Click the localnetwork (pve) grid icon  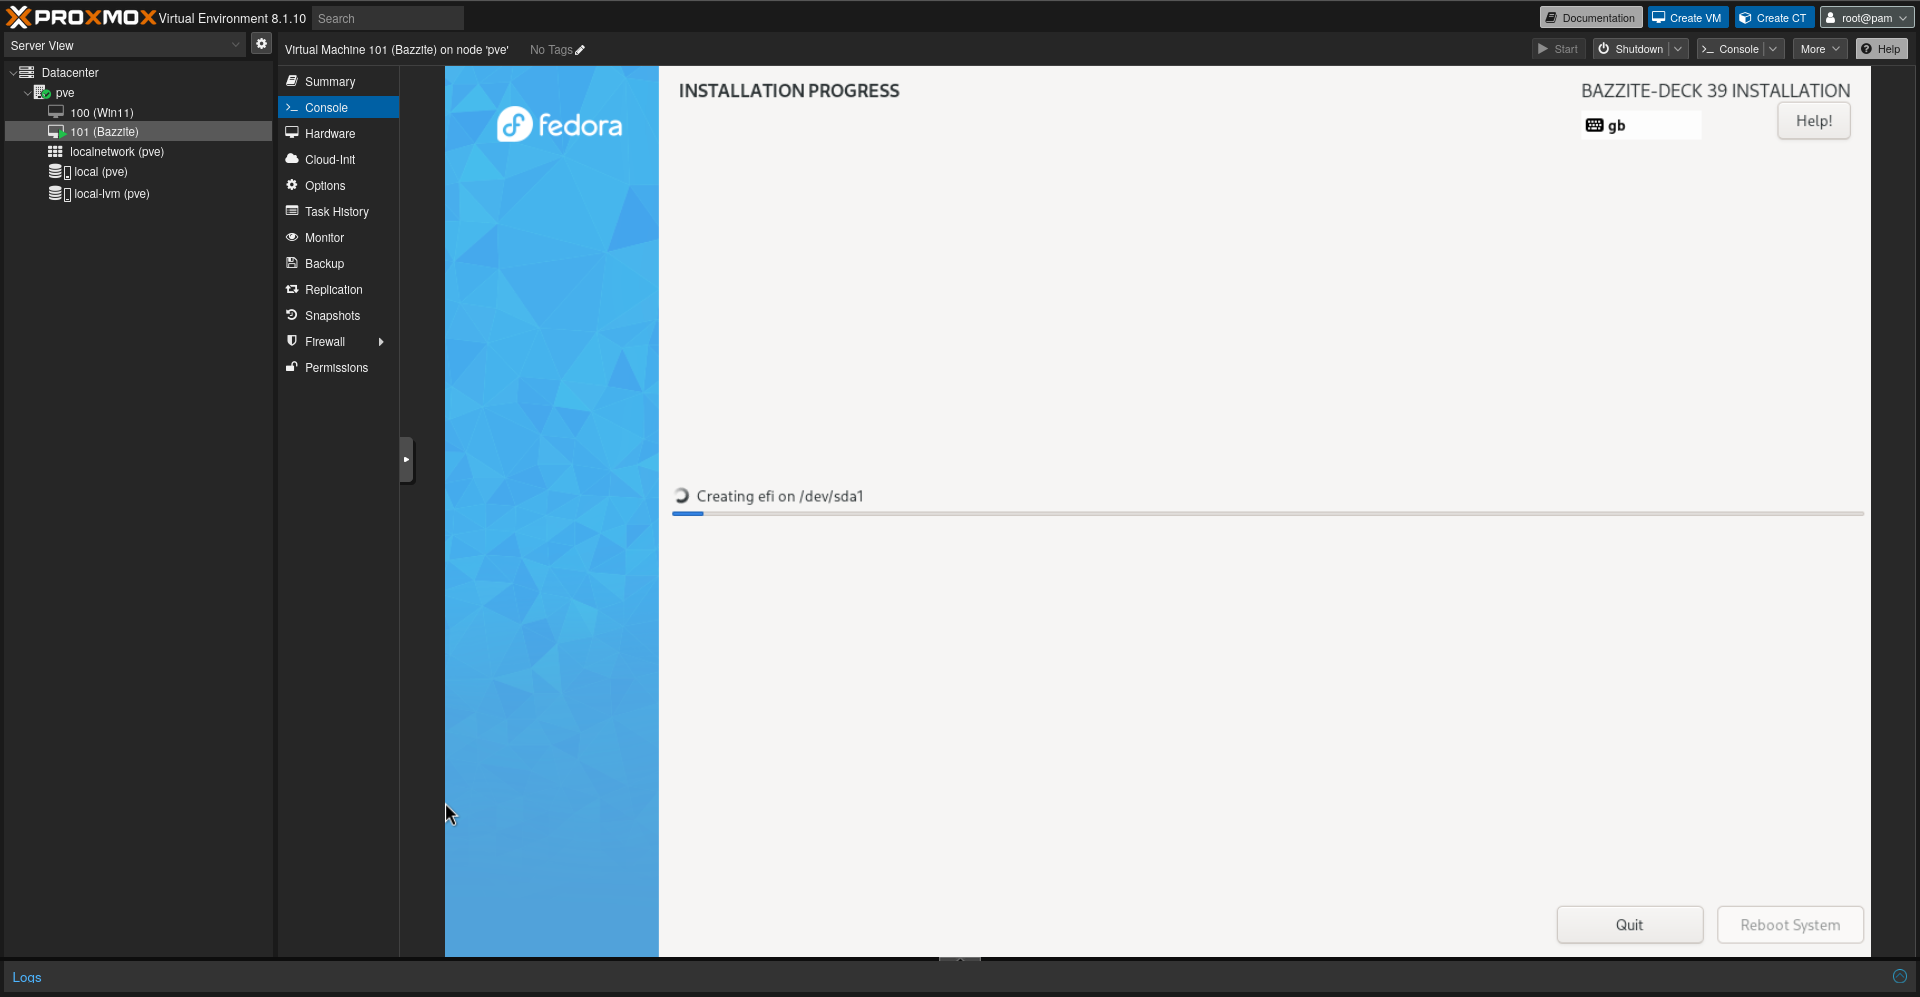(x=55, y=151)
